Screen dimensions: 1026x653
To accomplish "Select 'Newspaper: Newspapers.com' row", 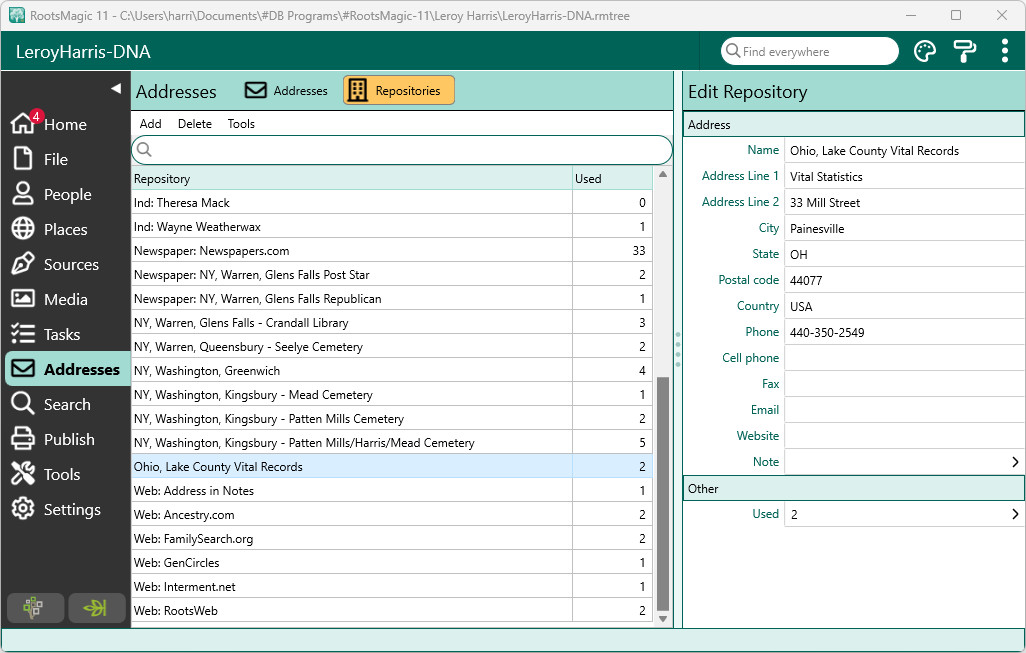I will 391,251.
